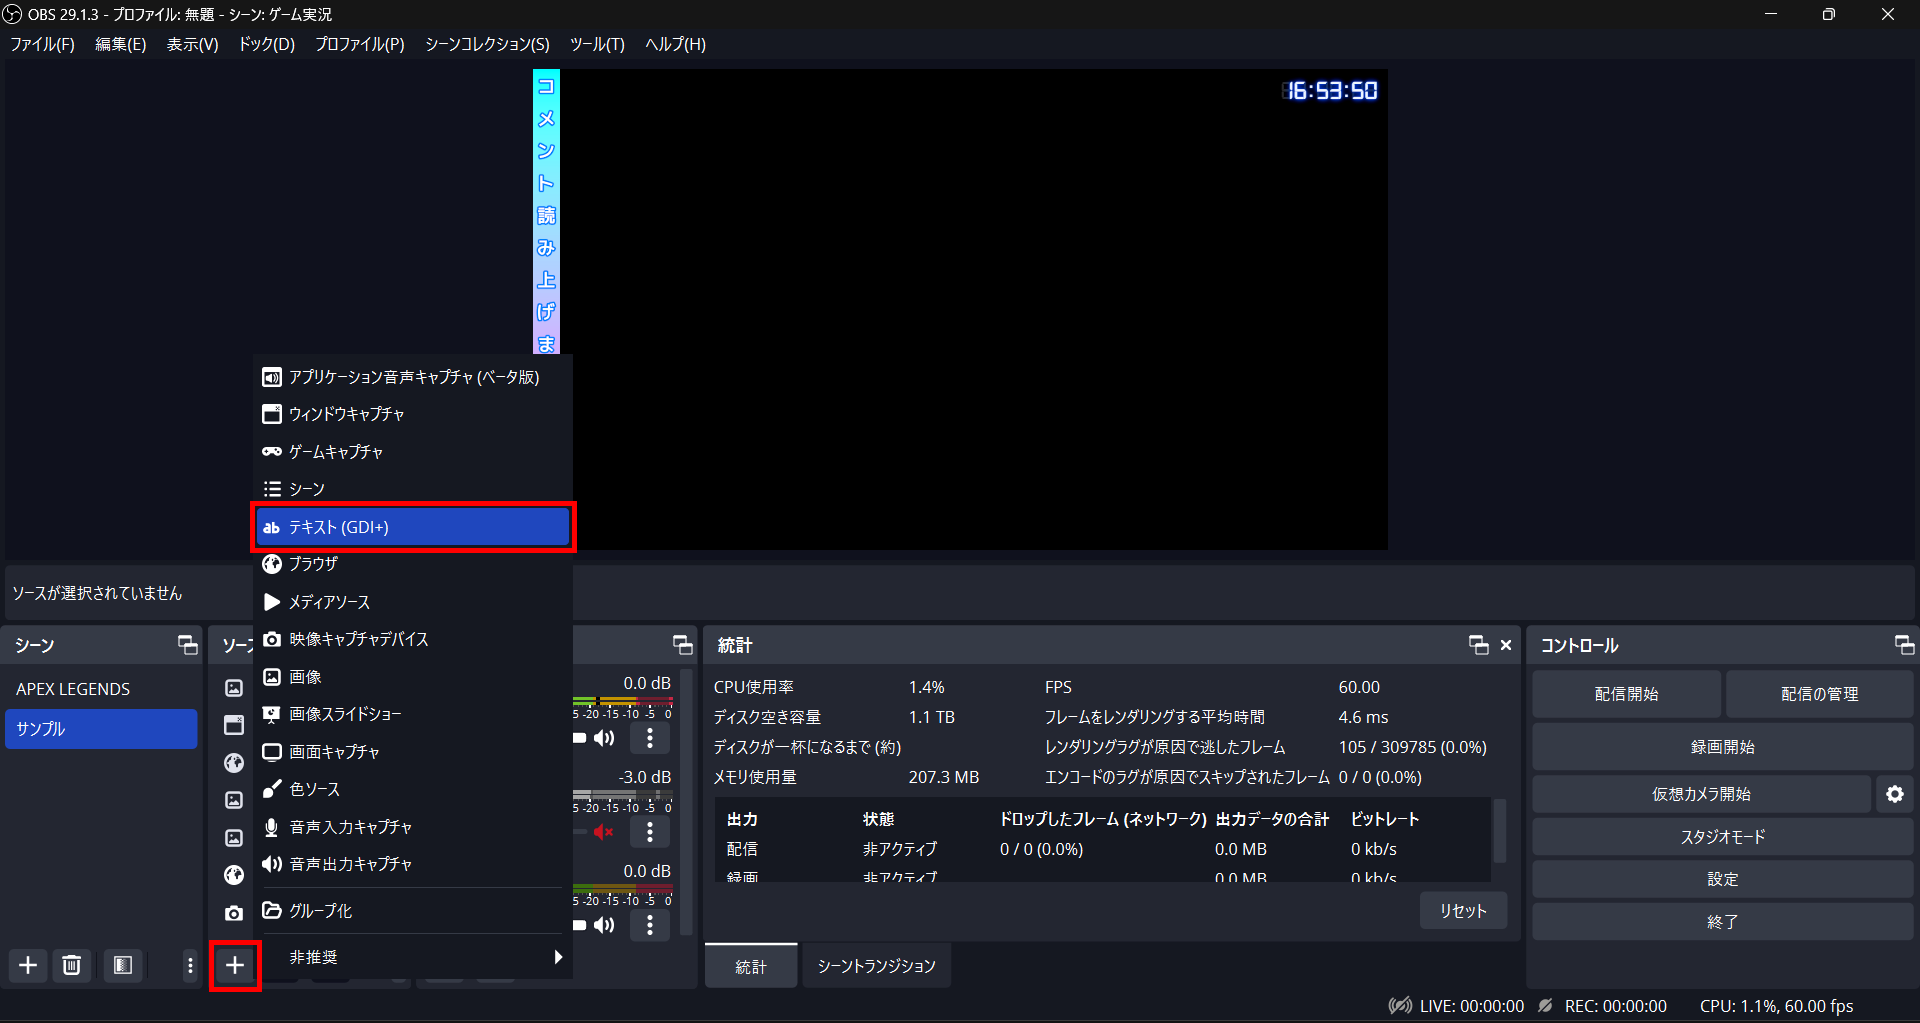The height and width of the screenshot is (1023, 1920).
Task: Click add source plus button
Action: (x=235, y=965)
